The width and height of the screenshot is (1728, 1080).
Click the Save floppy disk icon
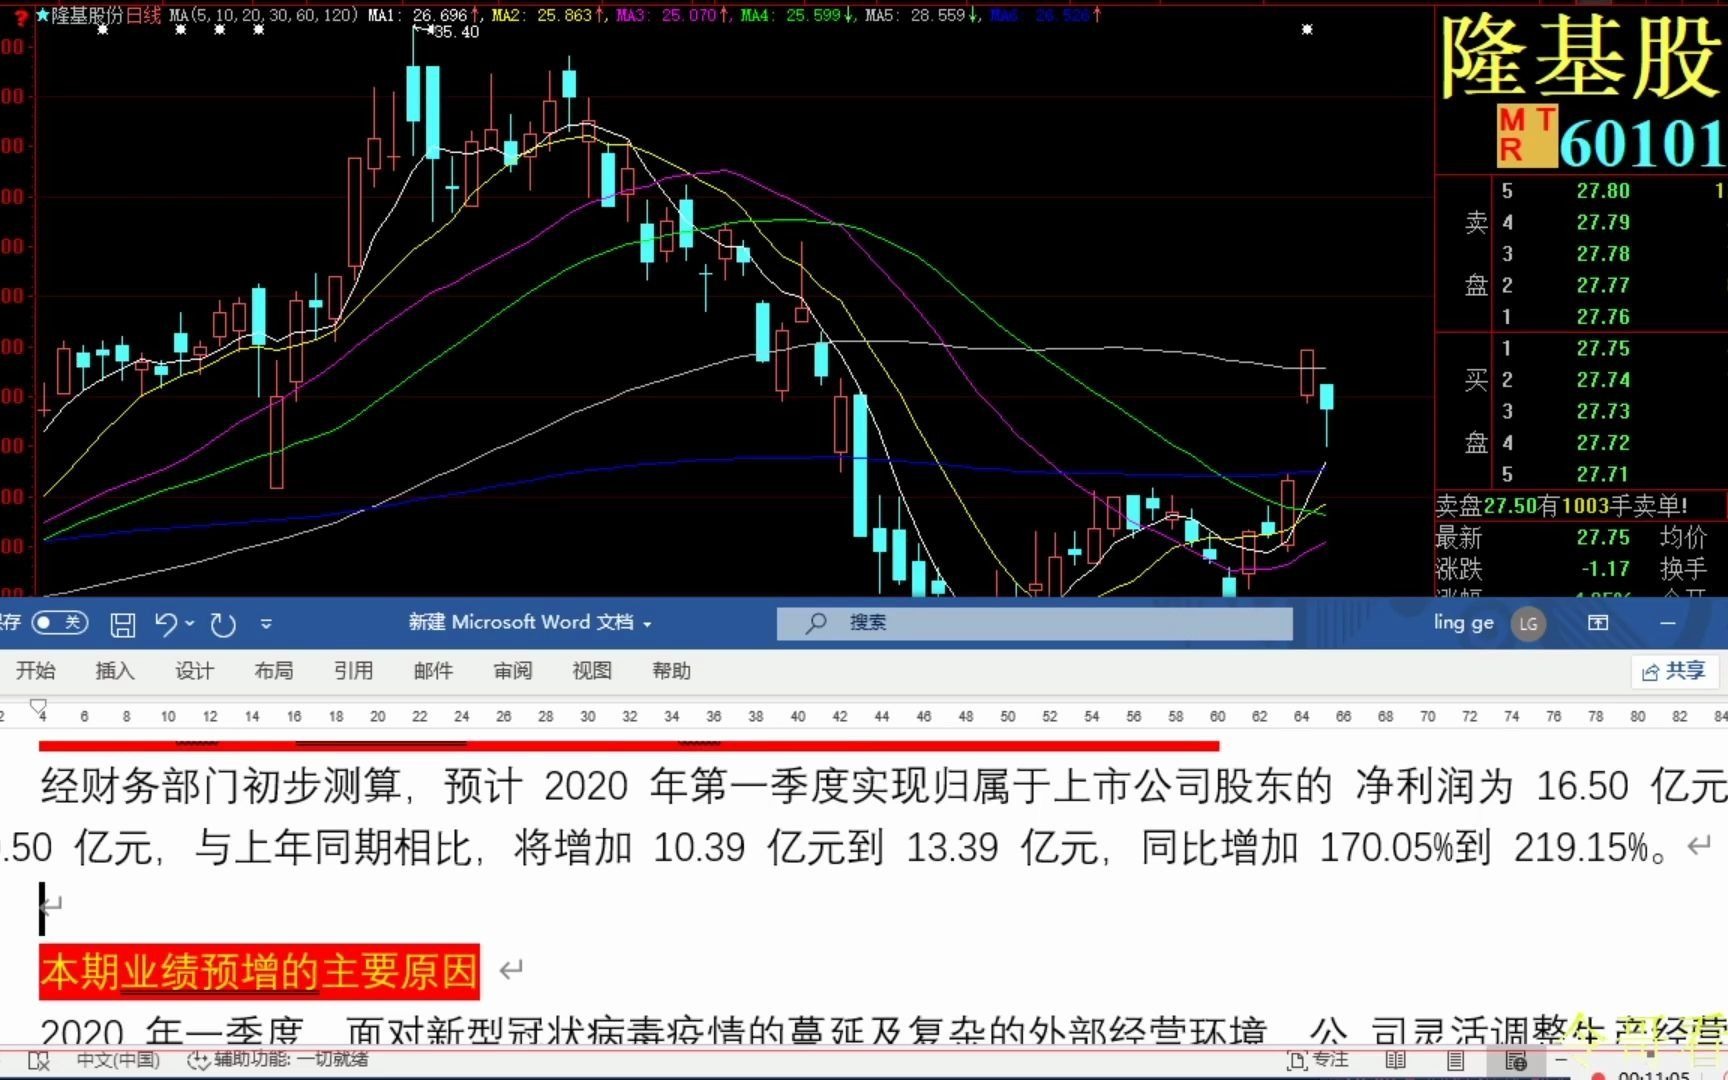[x=123, y=625]
